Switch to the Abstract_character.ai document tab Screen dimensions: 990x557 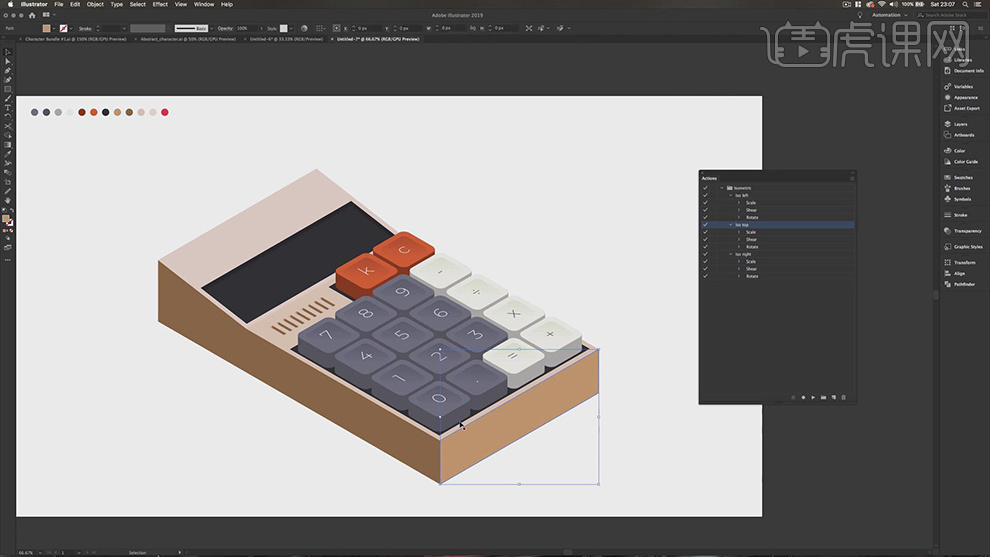point(188,39)
